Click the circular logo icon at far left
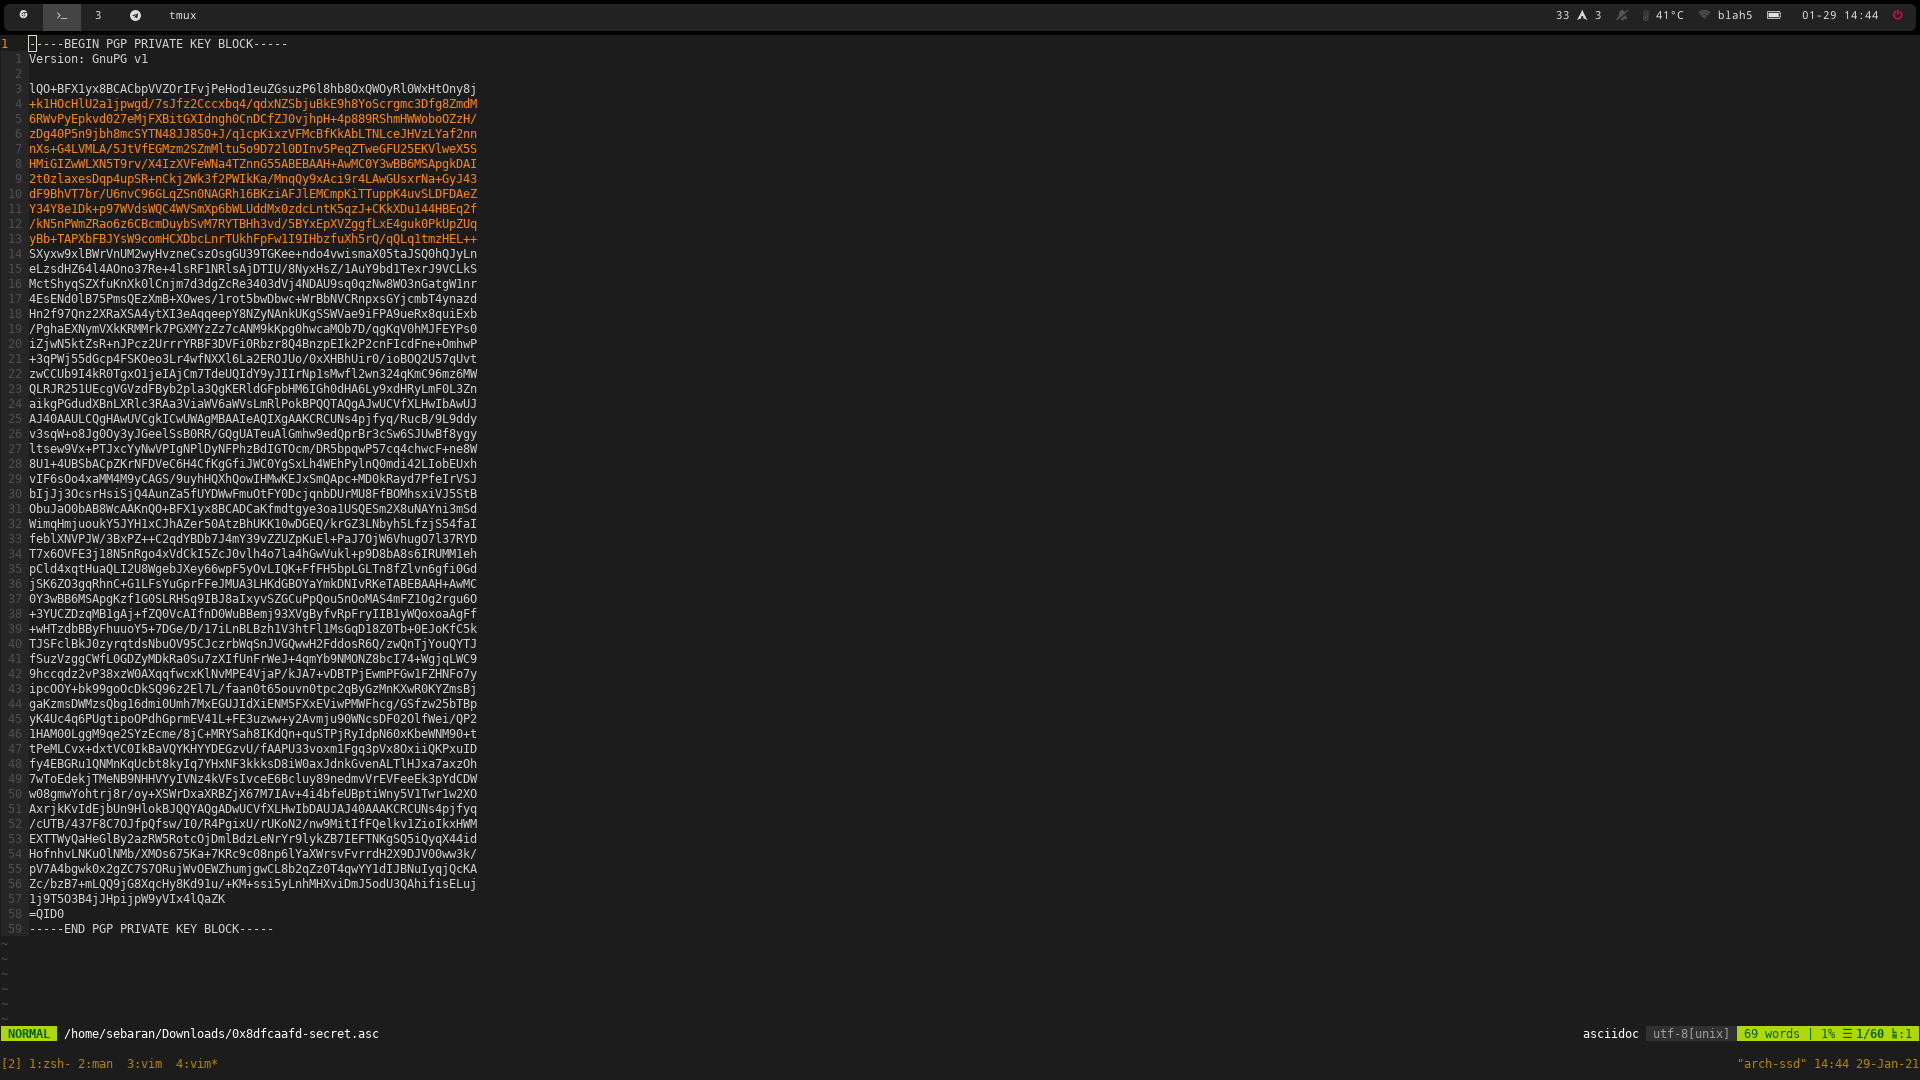 click(23, 16)
